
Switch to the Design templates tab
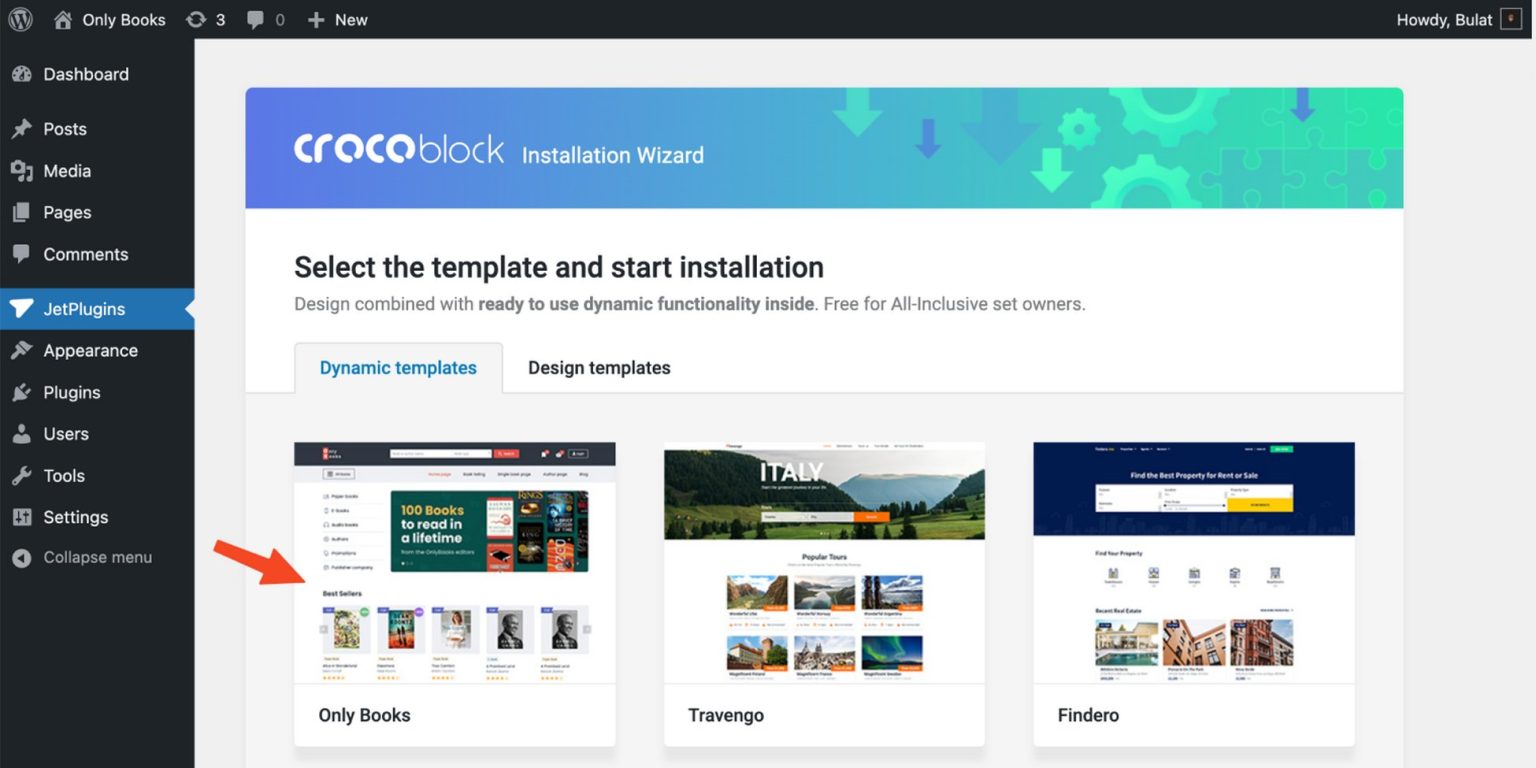(599, 368)
